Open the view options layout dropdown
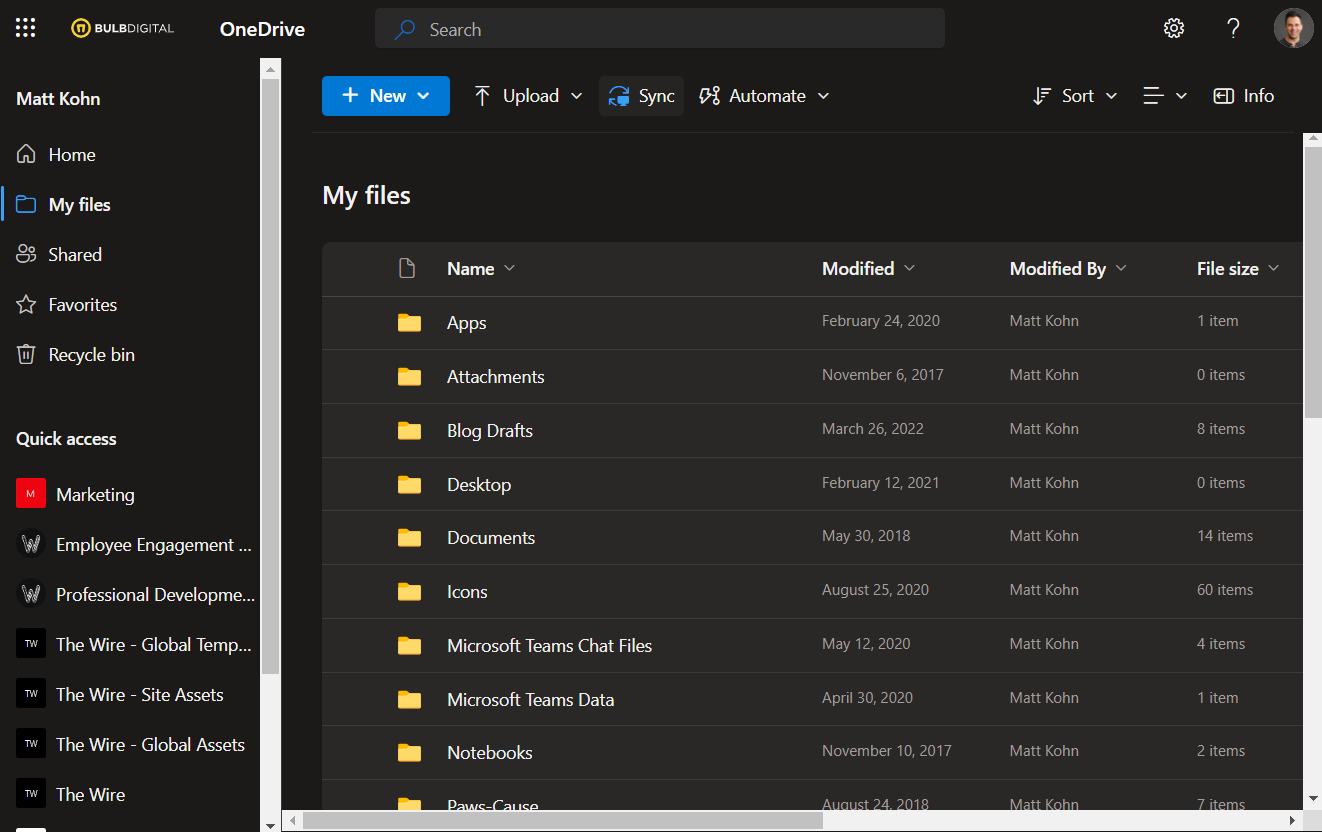Screen dimensions: 1322x832 pyautogui.click(x=1165, y=96)
